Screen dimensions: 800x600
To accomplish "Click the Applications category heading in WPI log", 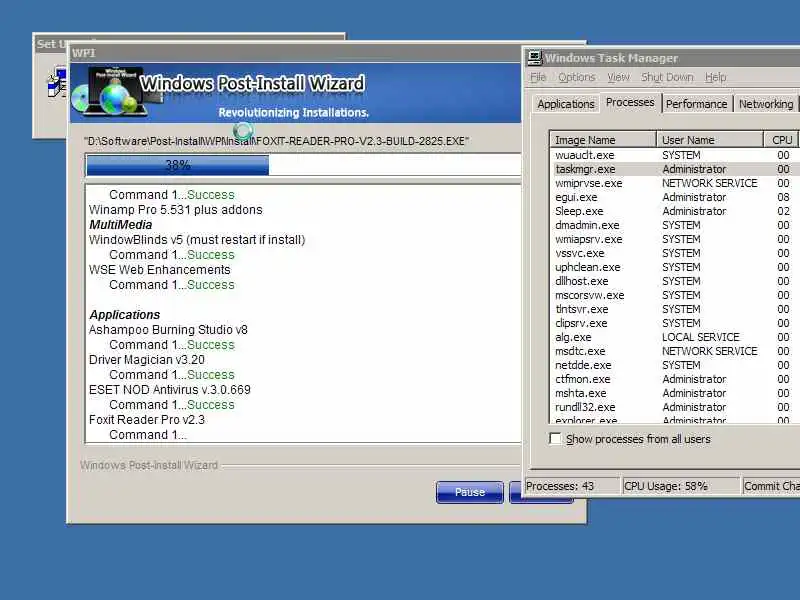I will [125, 315].
